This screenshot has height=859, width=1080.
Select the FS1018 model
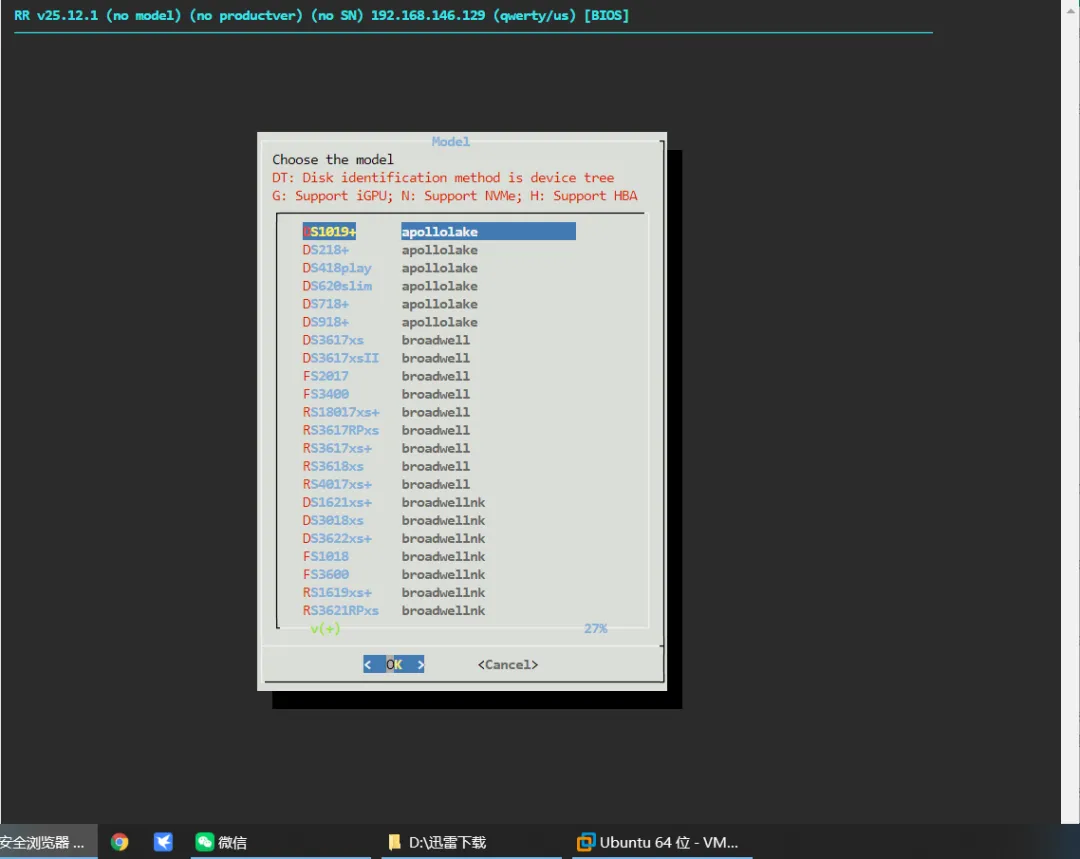click(x=393, y=556)
